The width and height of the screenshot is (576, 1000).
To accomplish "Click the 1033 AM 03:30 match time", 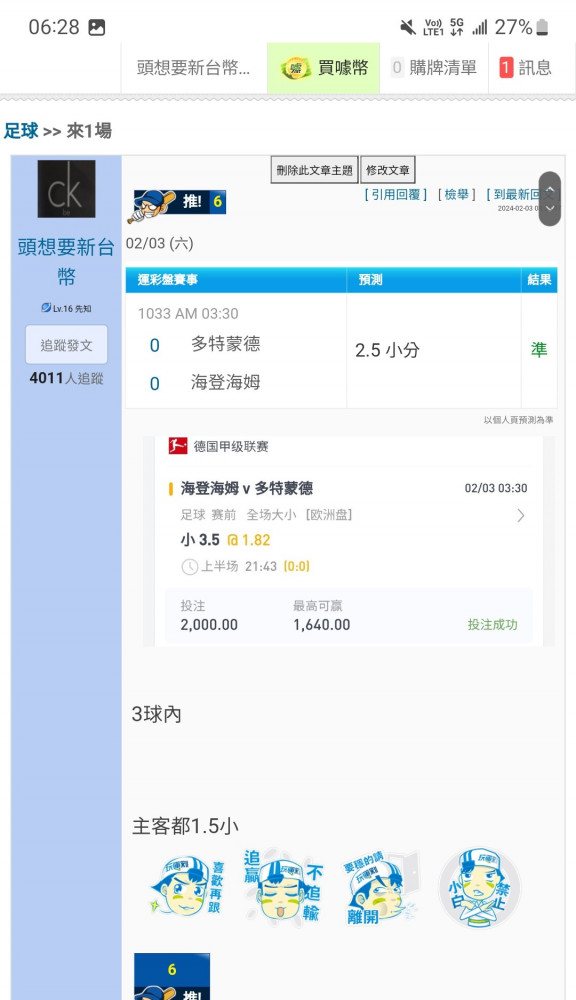I will tap(188, 314).
